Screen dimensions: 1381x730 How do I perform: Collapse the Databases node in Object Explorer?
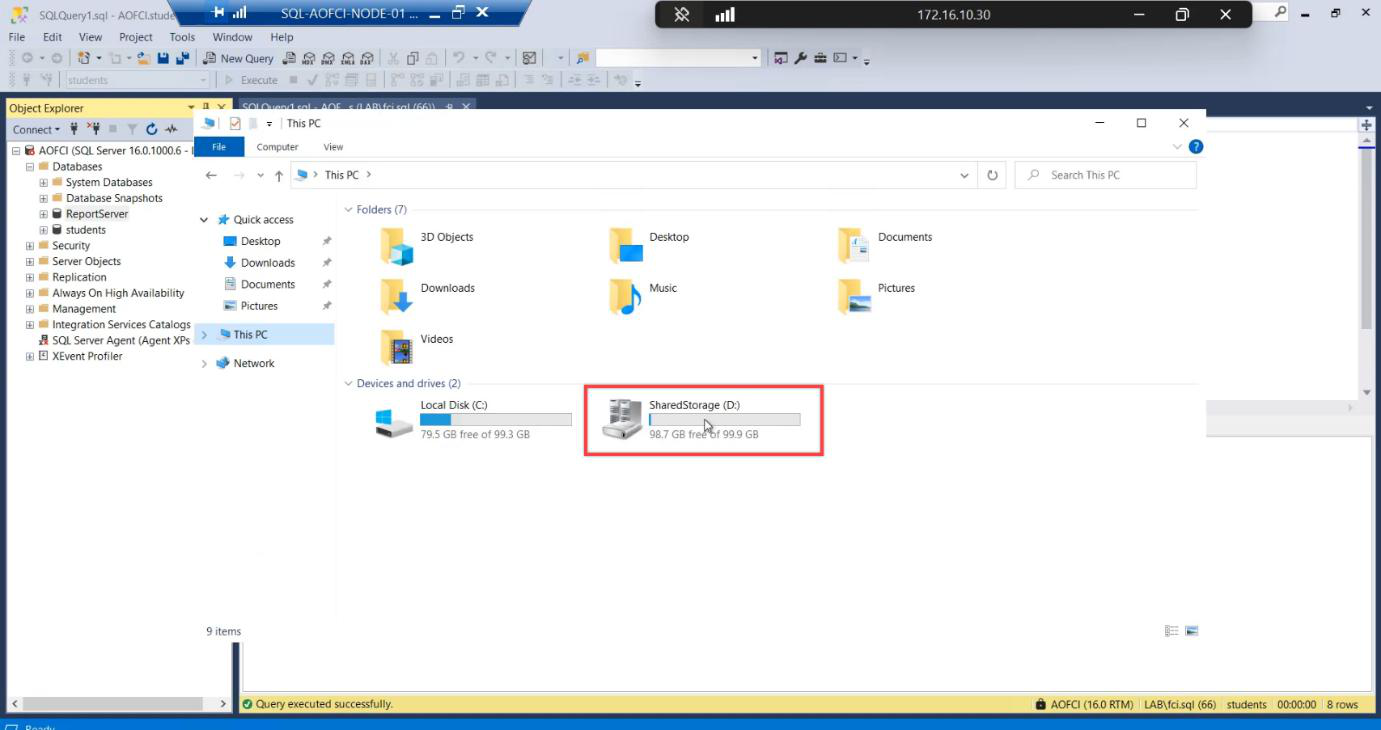[30, 167]
